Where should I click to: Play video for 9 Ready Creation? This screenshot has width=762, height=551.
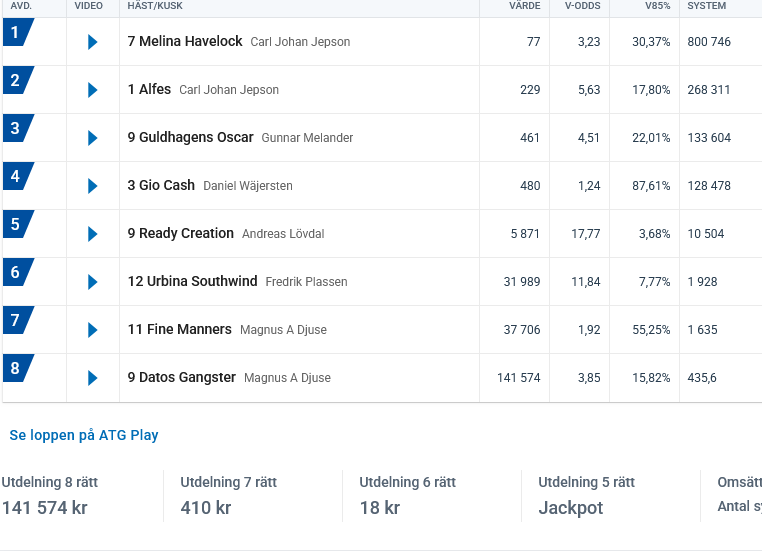coord(93,234)
